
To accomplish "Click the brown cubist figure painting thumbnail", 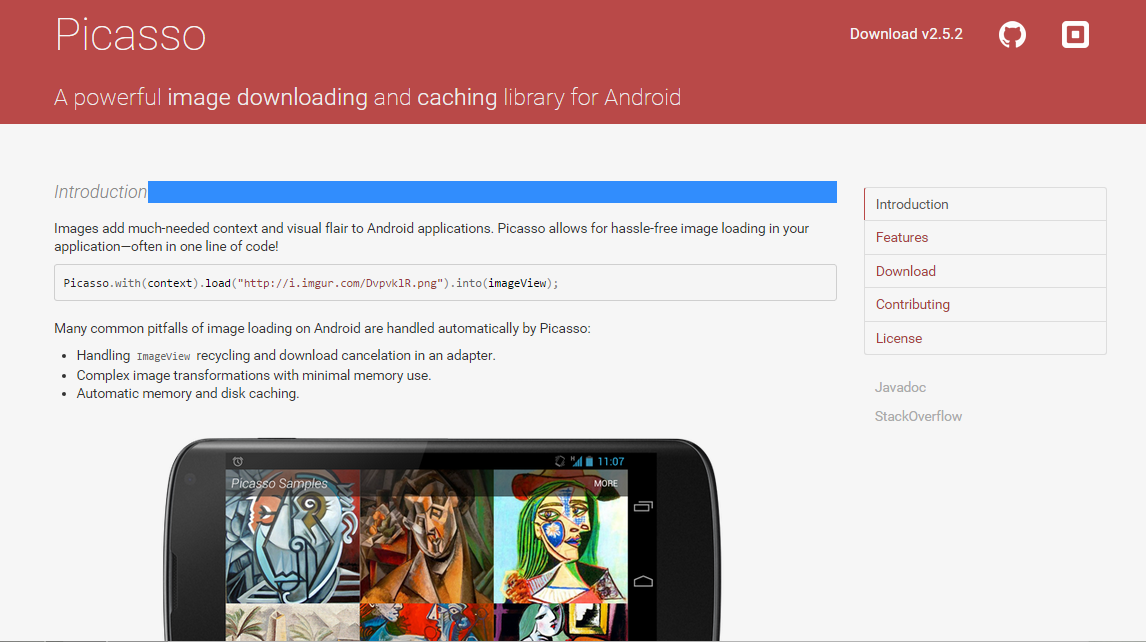I will tap(427, 536).
